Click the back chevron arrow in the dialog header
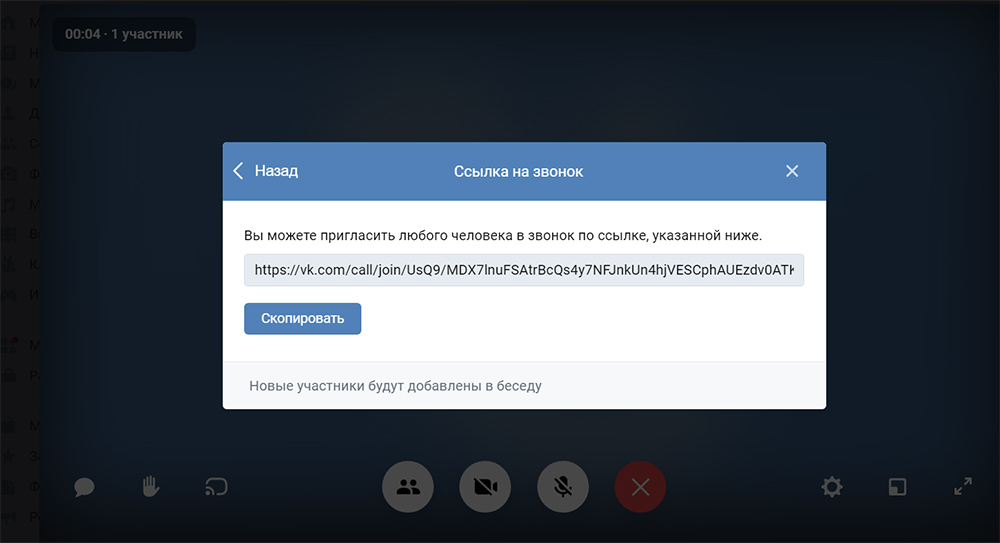This screenshot has width=1000, height=543. click(x=238, y=171)
